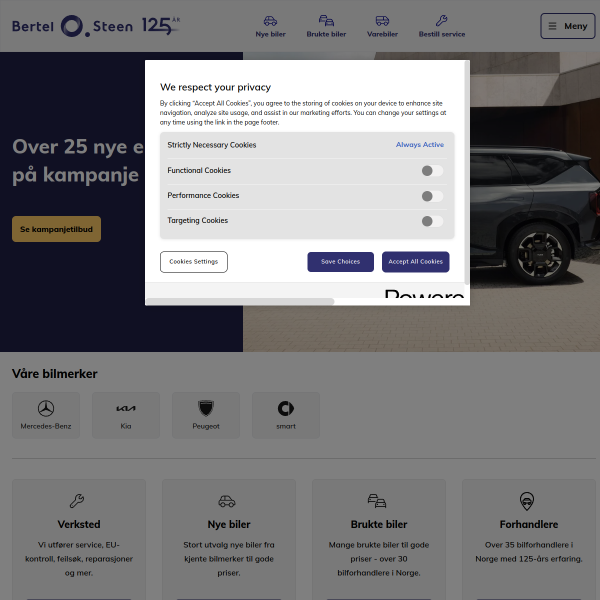Open Cookies Settings options
Viewport: 600px width, 600px height.
(194, 262)
